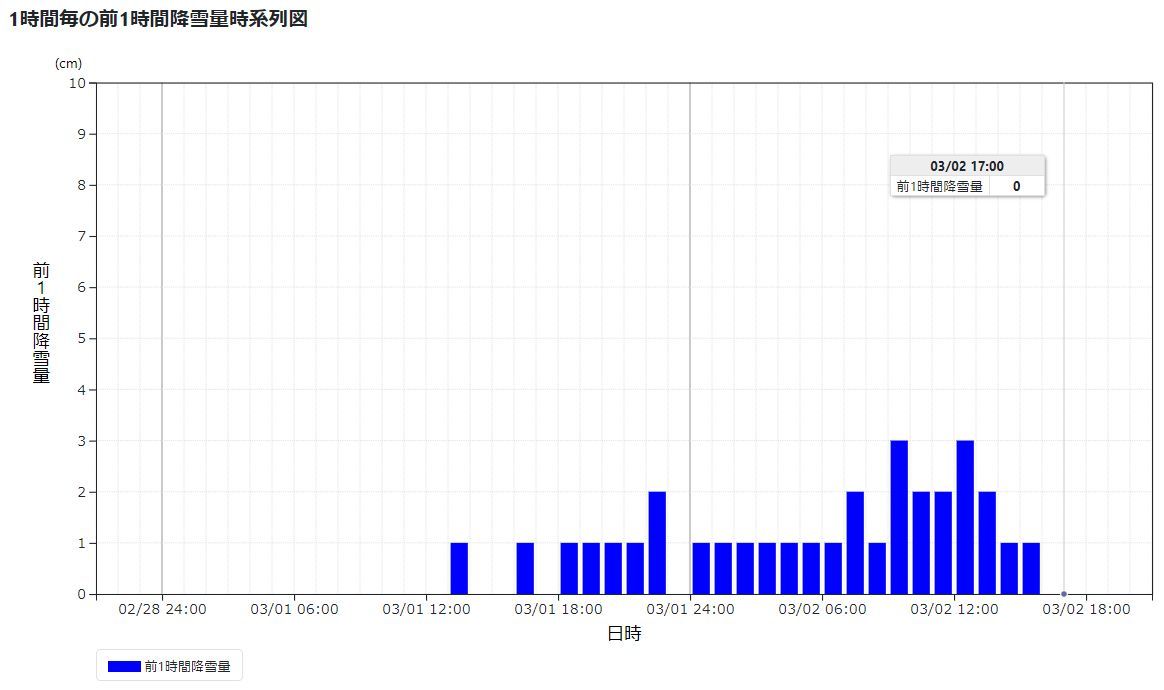Click the tooltip value 0

tap(1017, 186)
